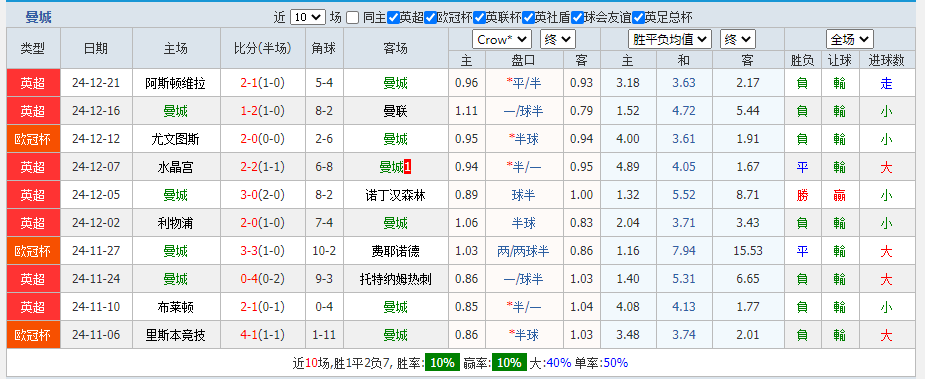Click the 角球 column header

click(x=324, y=48)
